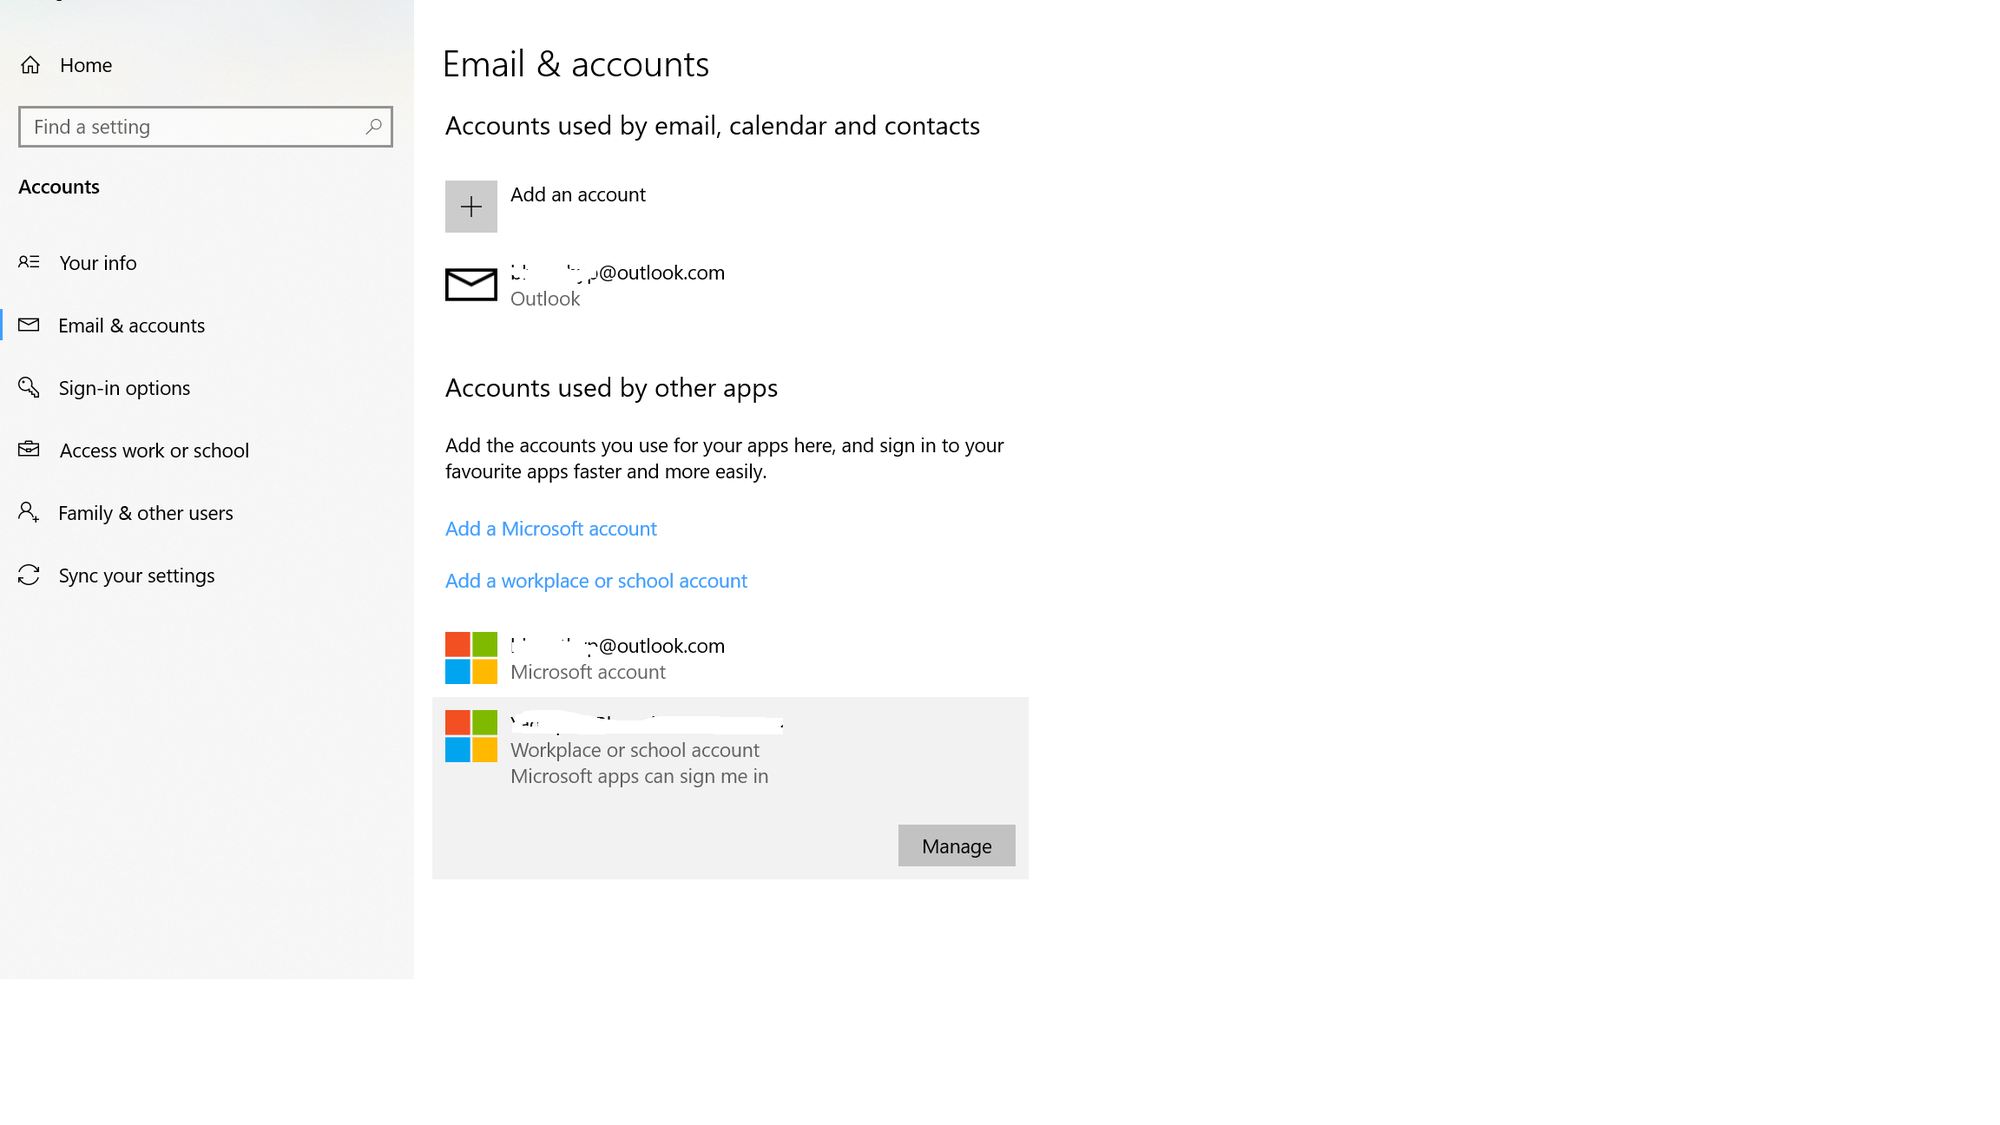
Task: Click the Family & other users icon
Action: pyautogui.click(x=29, y=512)
